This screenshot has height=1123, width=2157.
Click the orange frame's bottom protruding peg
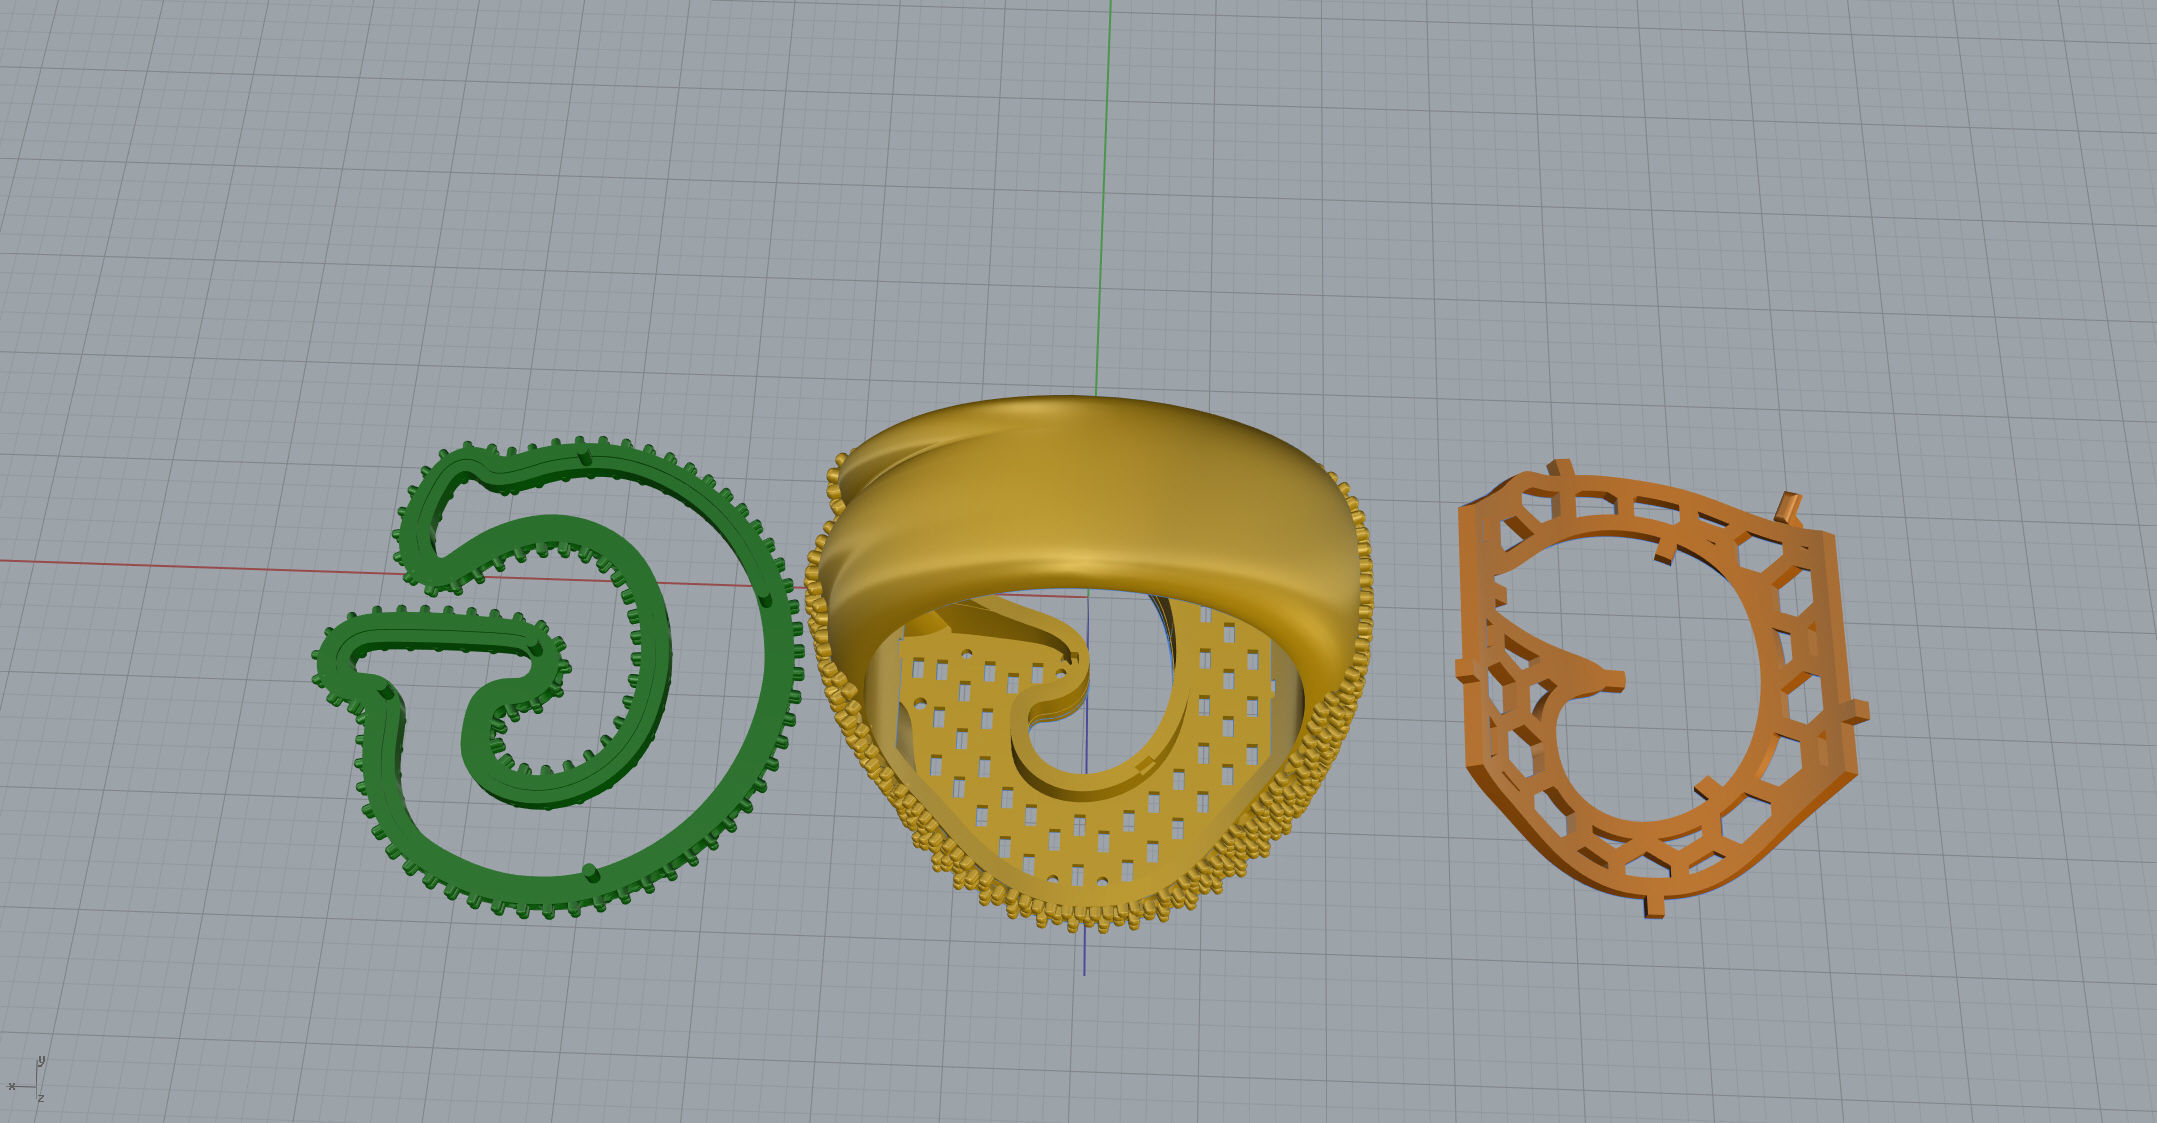1655,906
